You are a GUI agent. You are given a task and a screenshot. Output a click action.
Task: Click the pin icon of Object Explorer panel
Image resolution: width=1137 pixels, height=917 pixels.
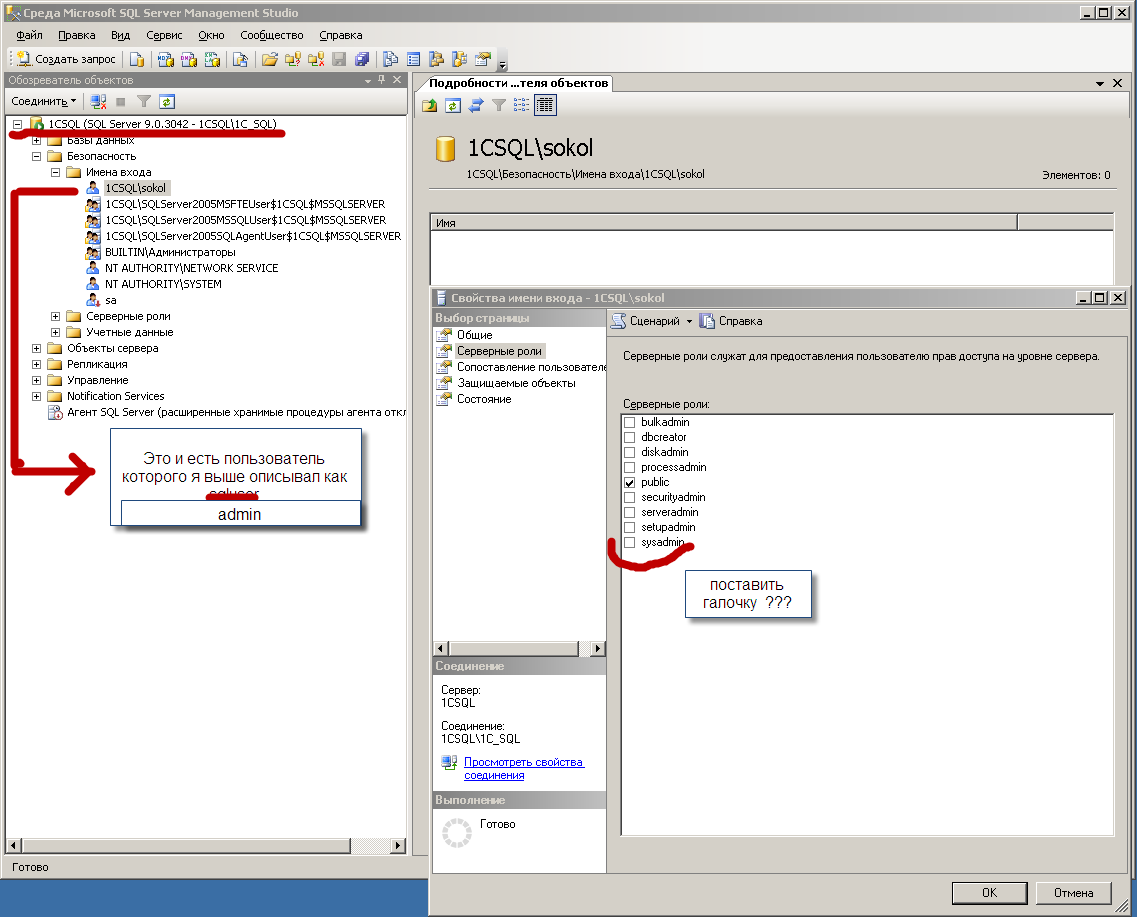tap(382, 80)
